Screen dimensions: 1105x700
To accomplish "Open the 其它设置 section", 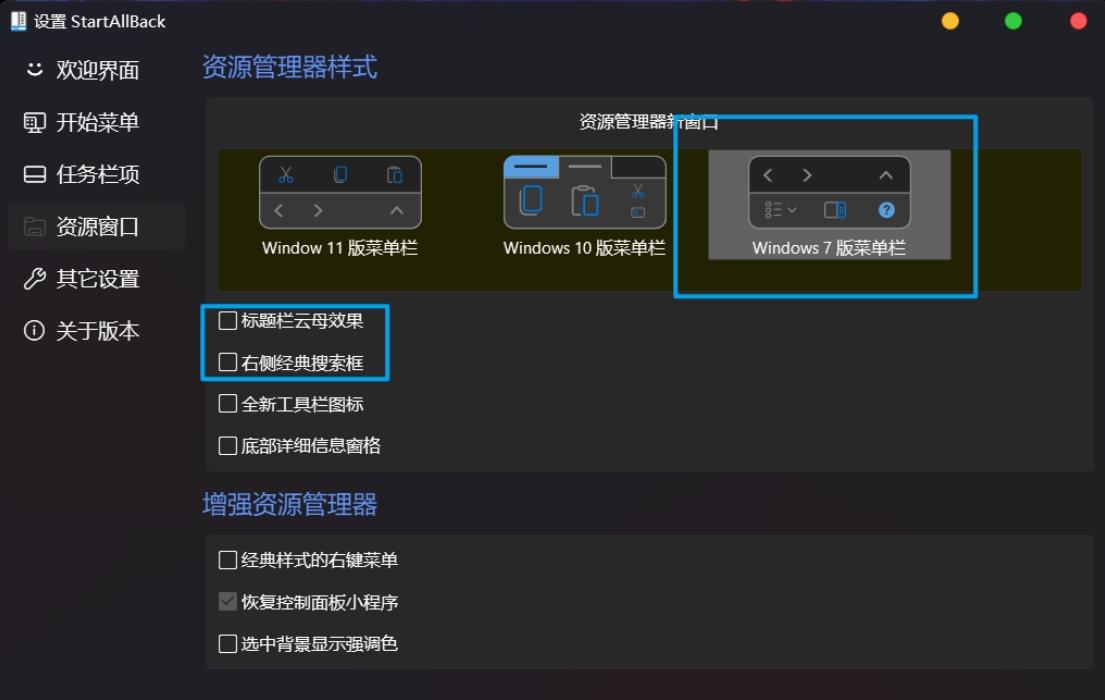I will [98, 279].
